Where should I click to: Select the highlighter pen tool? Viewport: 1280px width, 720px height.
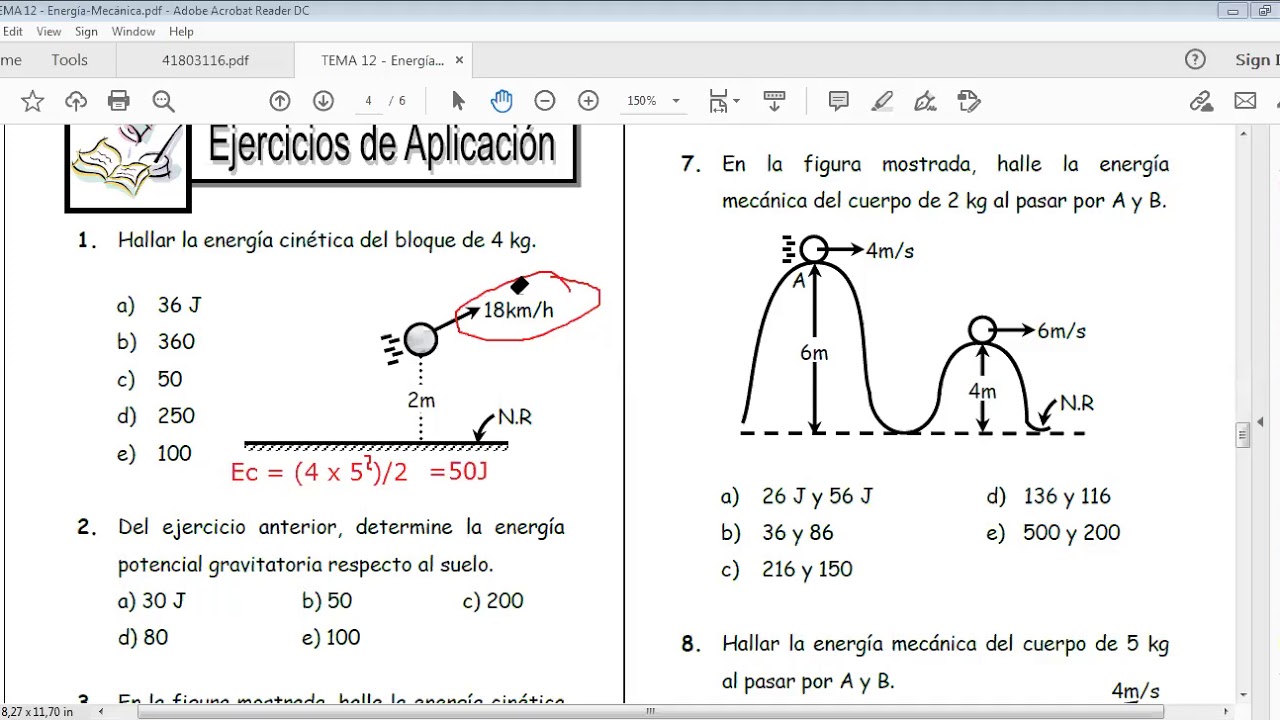[882, 101]
